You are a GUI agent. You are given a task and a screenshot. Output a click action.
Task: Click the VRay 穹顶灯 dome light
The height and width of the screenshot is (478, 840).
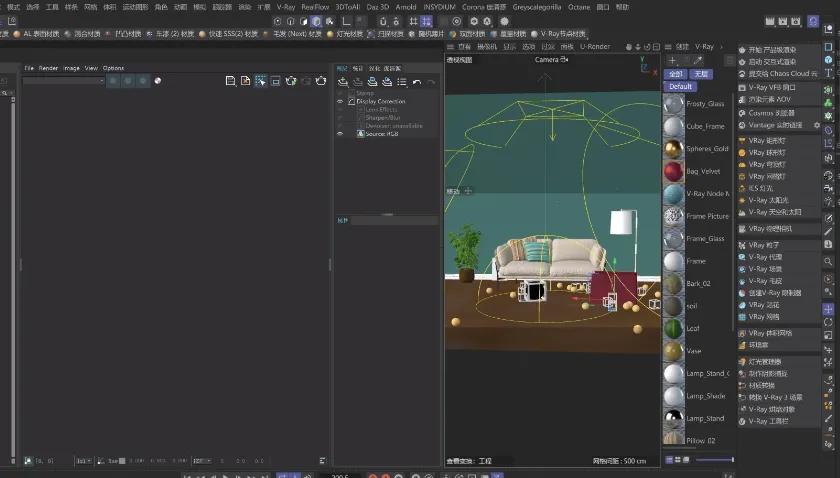click(x=767, y=165)
